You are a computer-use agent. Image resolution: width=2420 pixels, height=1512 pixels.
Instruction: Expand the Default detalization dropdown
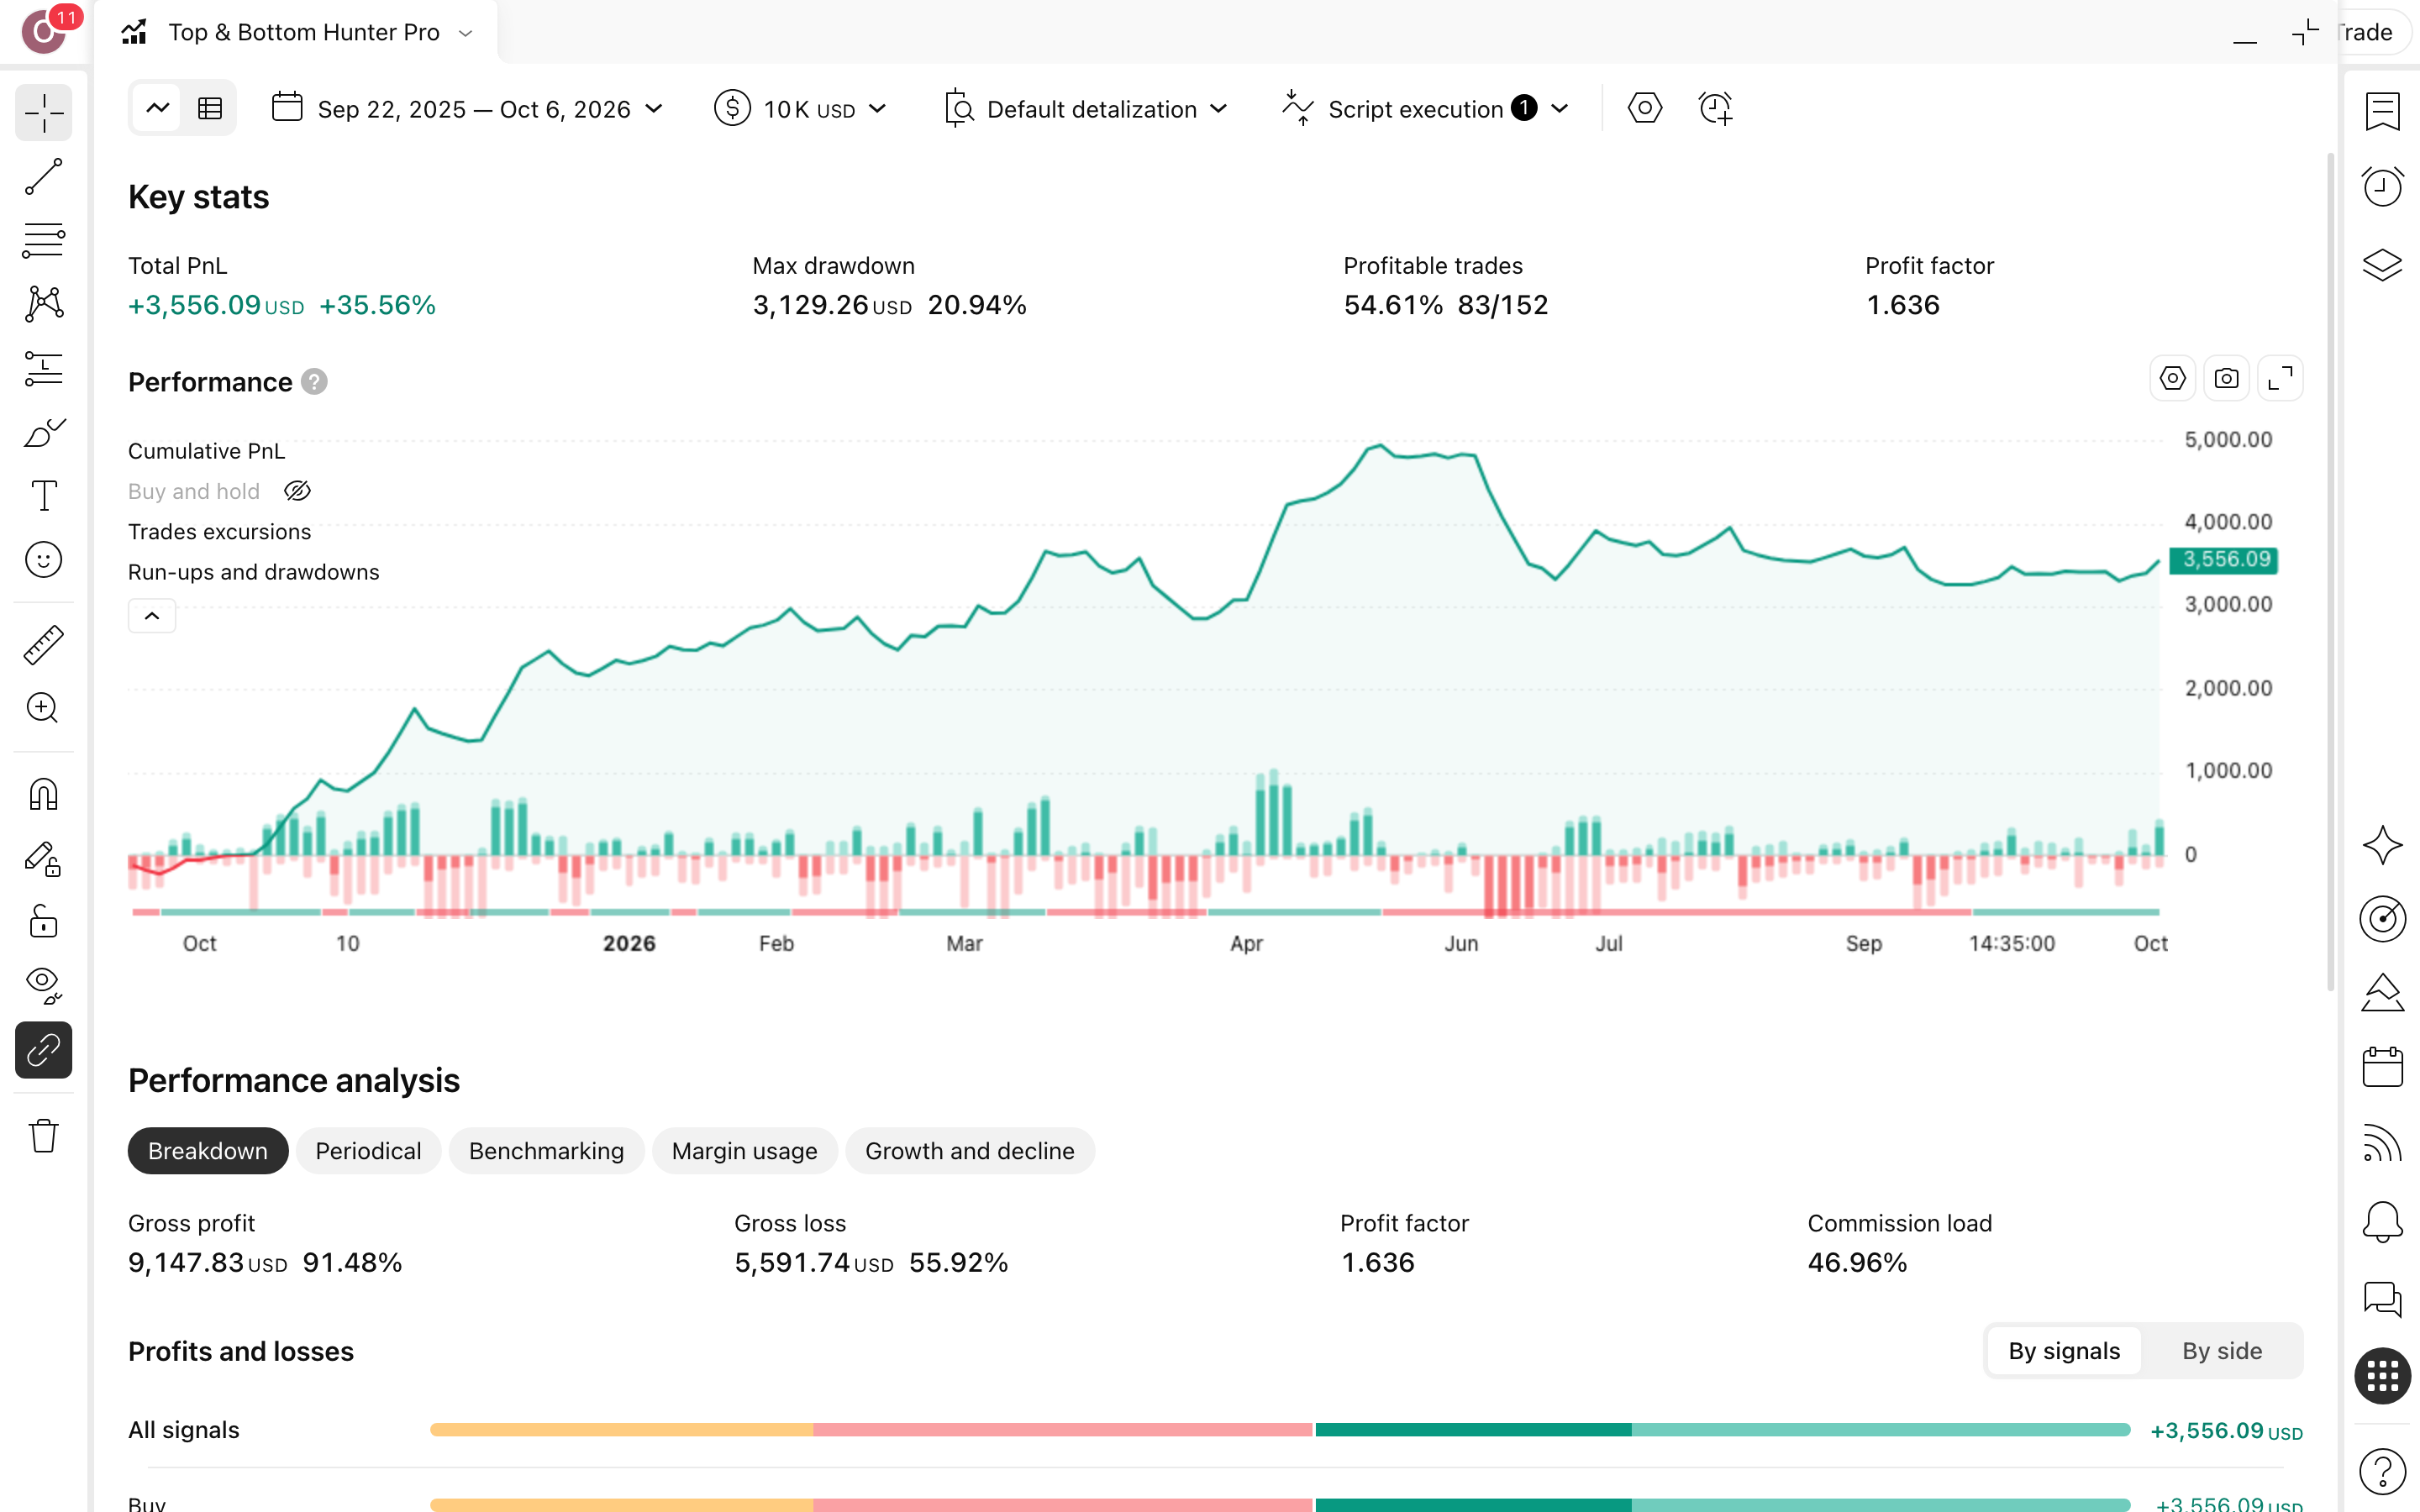[x=1086, y=108]
